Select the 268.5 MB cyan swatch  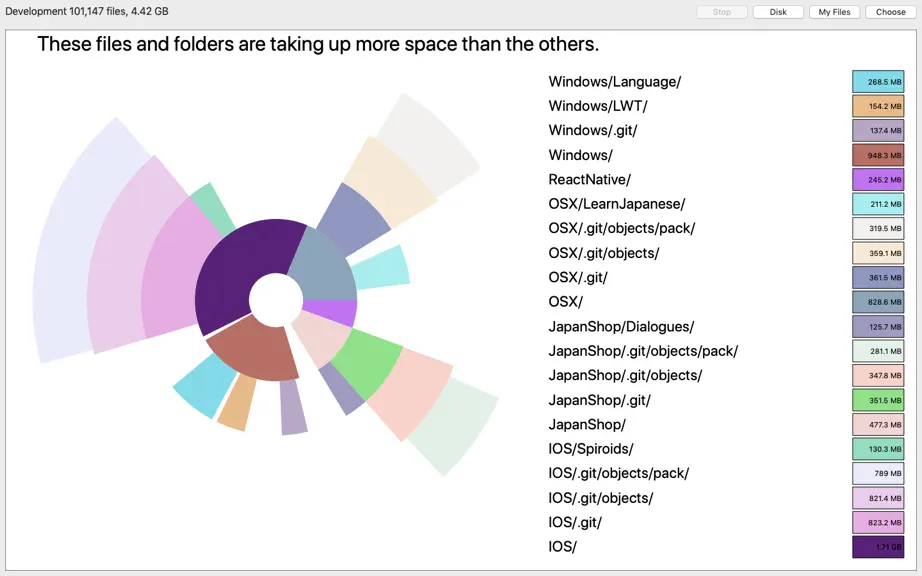[878, 82]
